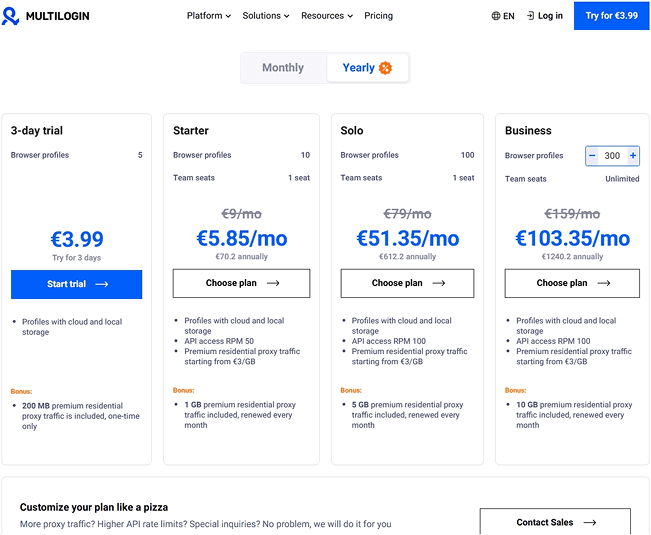
Task: Open the Log in page
Action: tap(545, 16)
